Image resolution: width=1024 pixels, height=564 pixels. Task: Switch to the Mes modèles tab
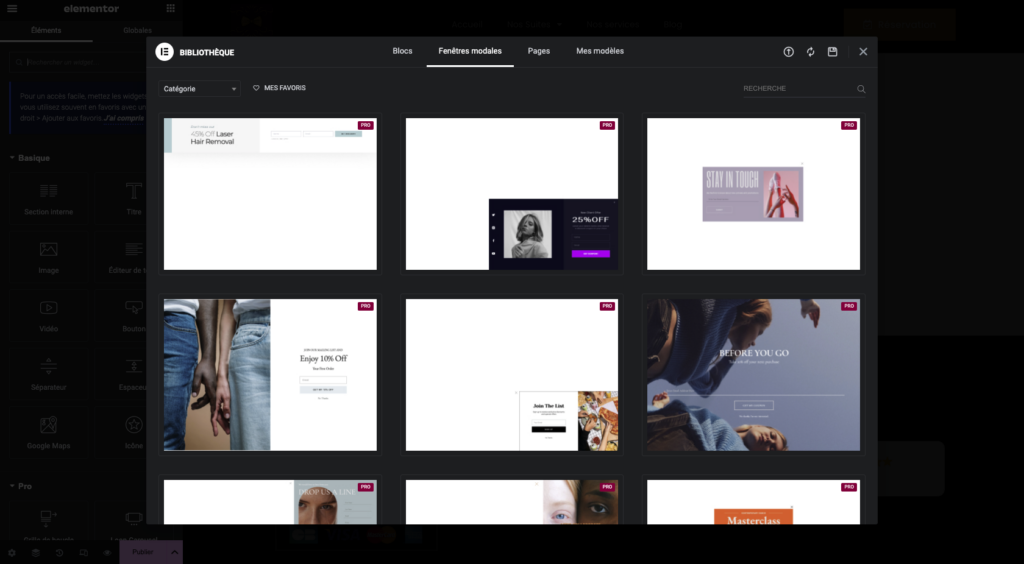600,51
